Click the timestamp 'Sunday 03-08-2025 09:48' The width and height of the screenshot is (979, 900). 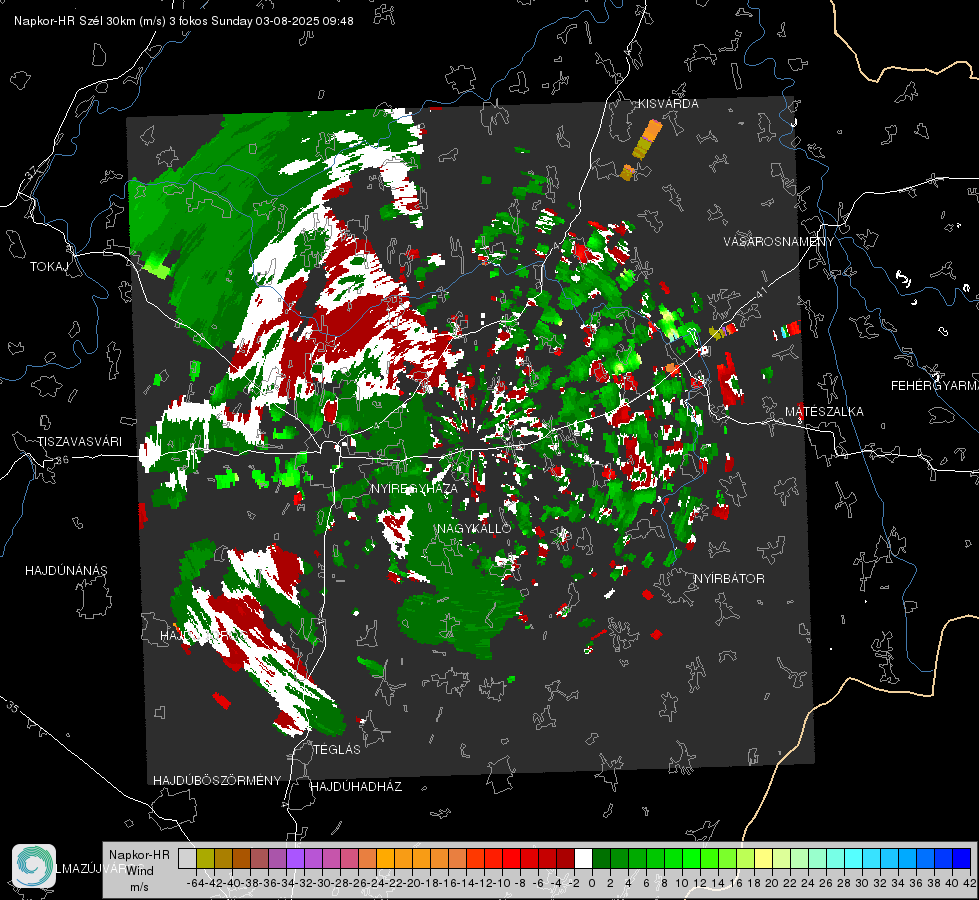(282, 21)
